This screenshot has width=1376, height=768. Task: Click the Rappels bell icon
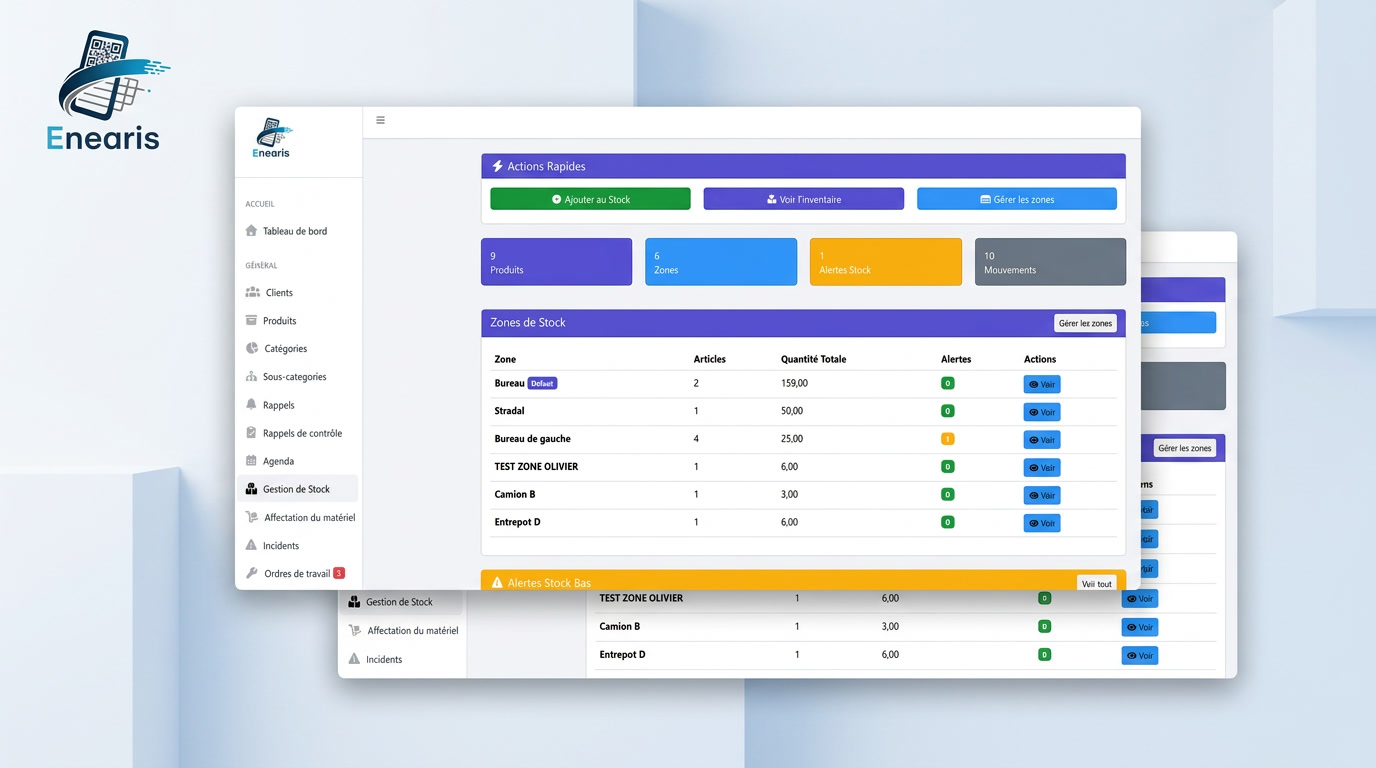pyautogui.click(x=252, y=405)
